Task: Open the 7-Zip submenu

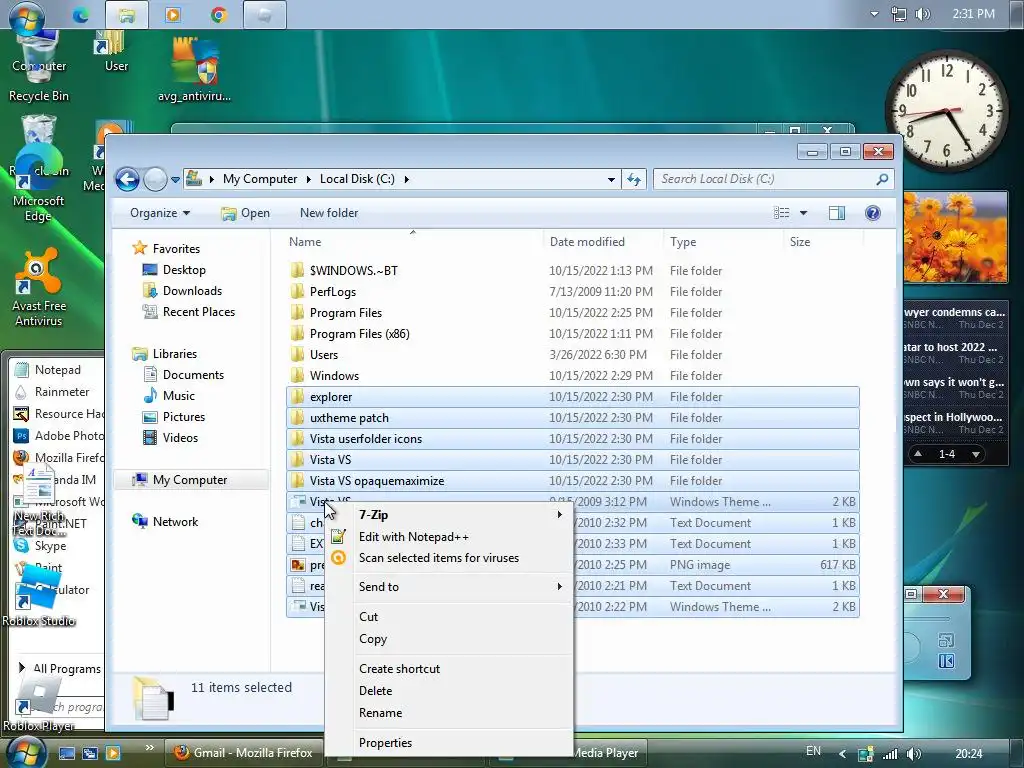Action: (x=449, y=515)
